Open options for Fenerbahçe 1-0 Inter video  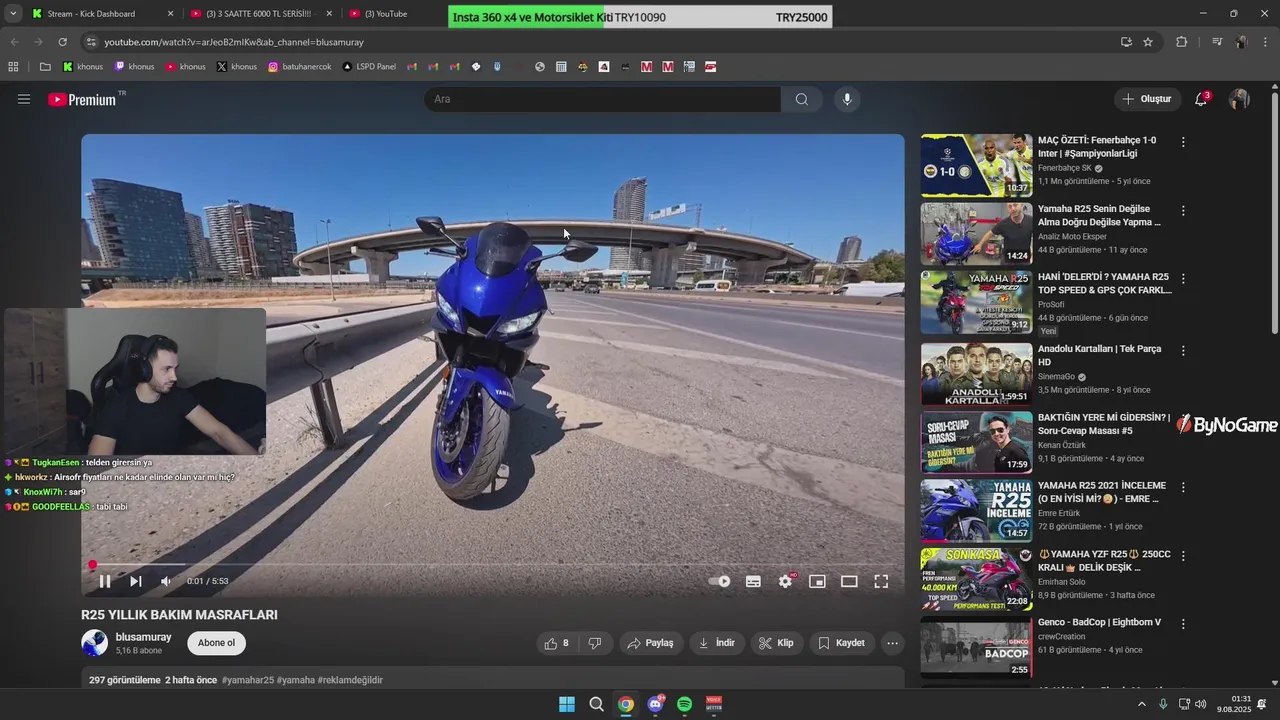point(1183,142)
